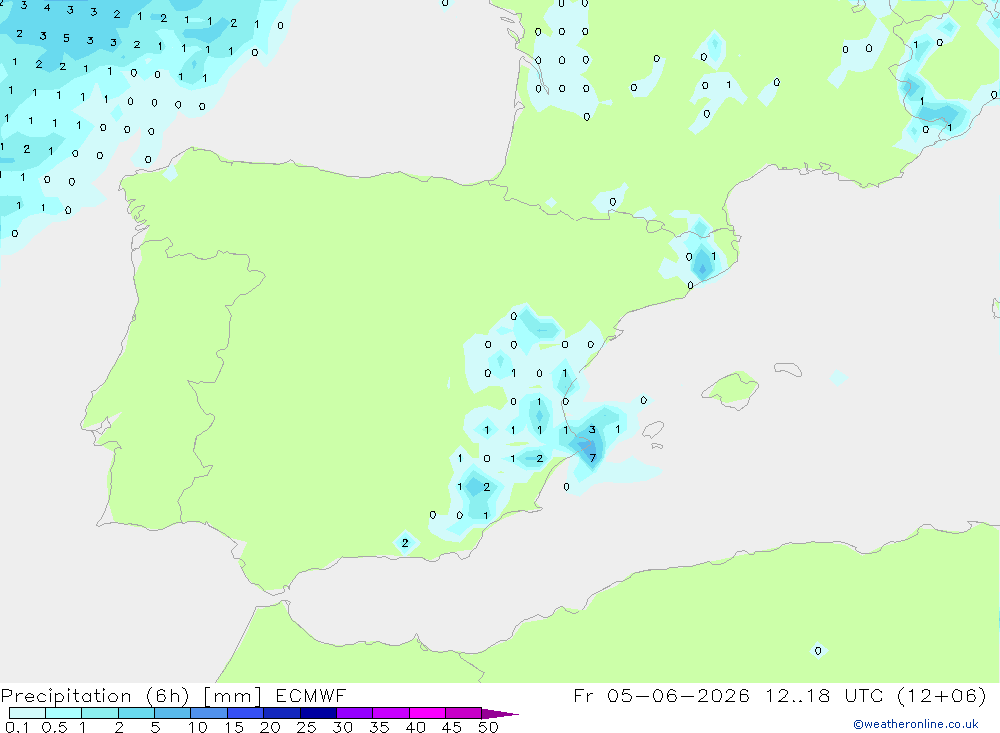Click the date 'Fr 05-06-2026'

coord(661,695)
